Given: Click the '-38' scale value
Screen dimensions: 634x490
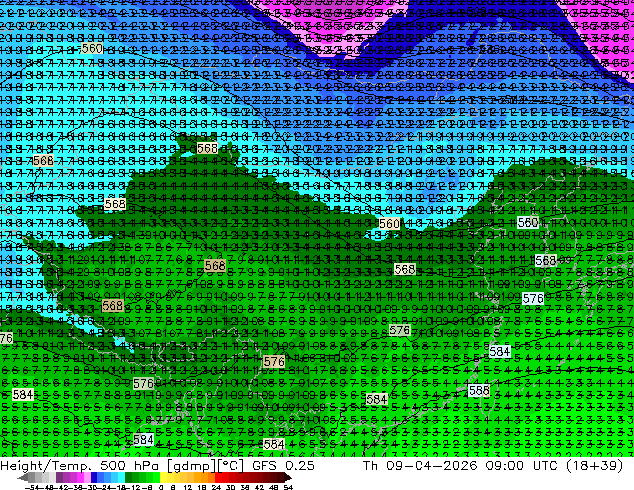Looking at the screenshot, I should 77,488.
